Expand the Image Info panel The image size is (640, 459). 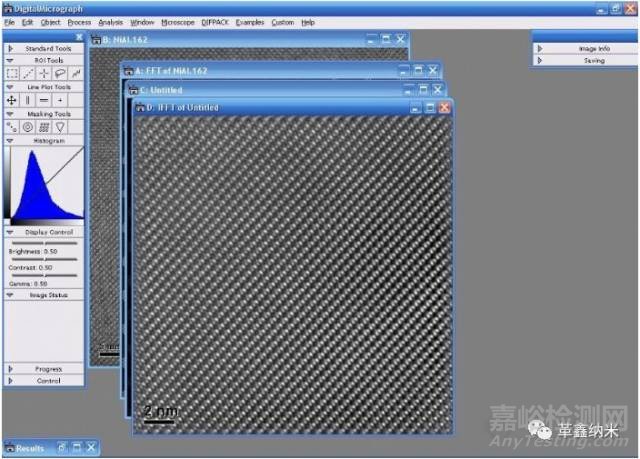(539, 48)
